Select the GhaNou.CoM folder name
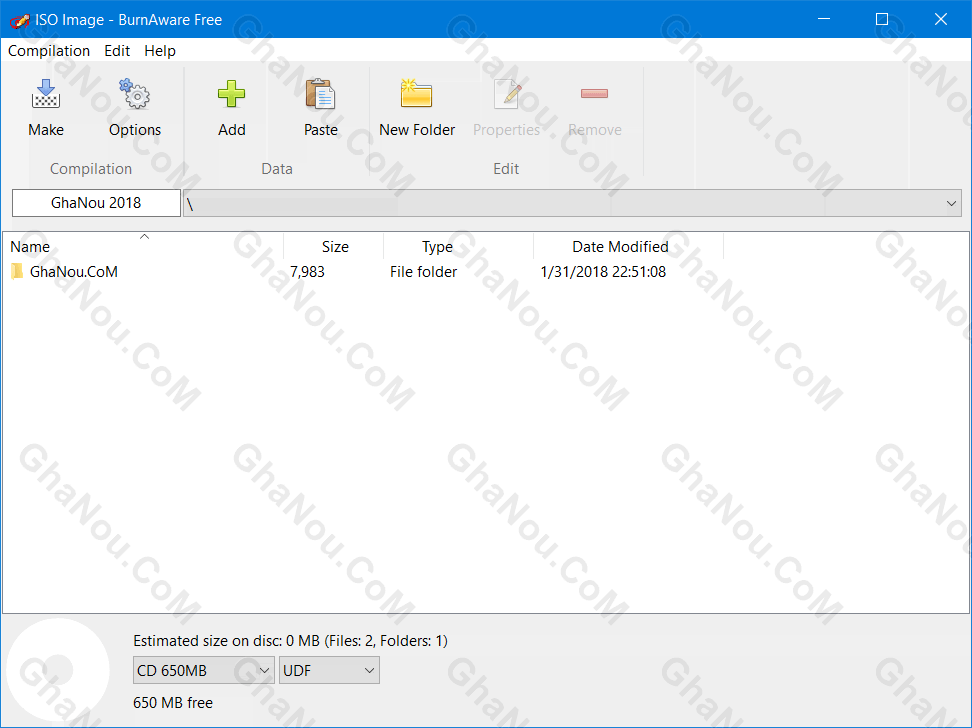This screenshot has width=972, height=728. (74, 272)
